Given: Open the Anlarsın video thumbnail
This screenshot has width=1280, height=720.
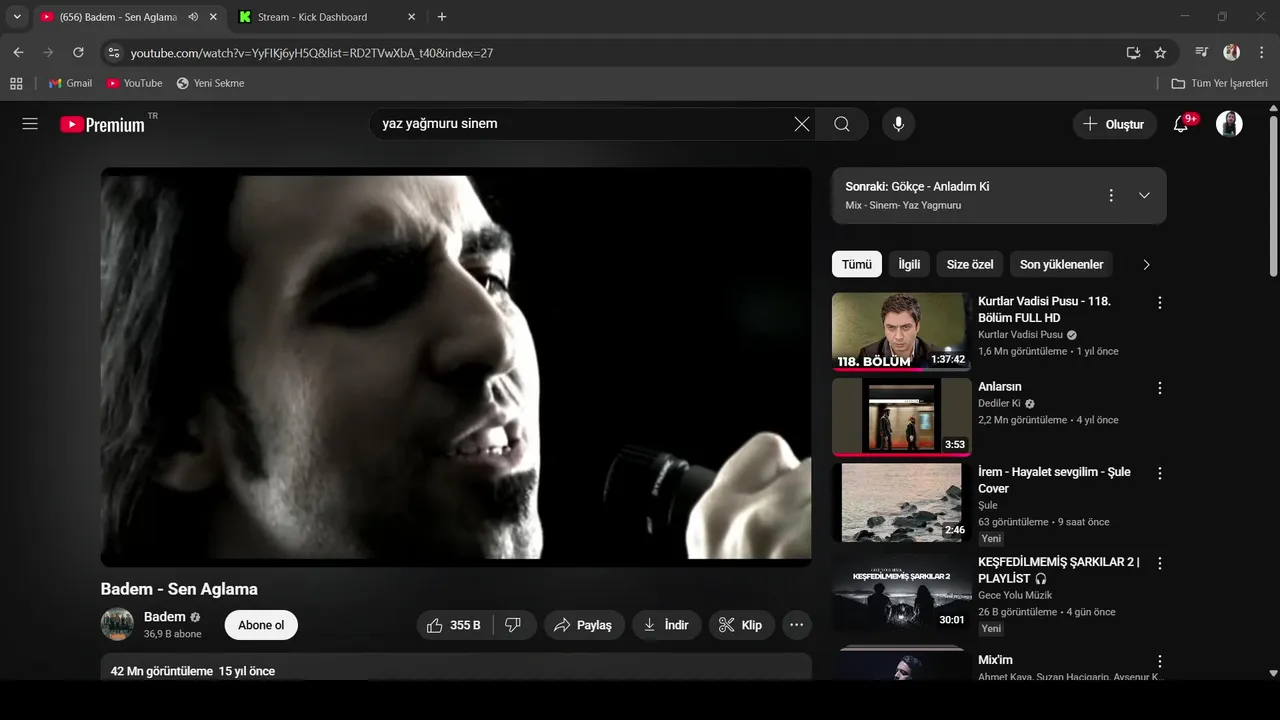Looking at the screenshot, I should pos(901,417).
